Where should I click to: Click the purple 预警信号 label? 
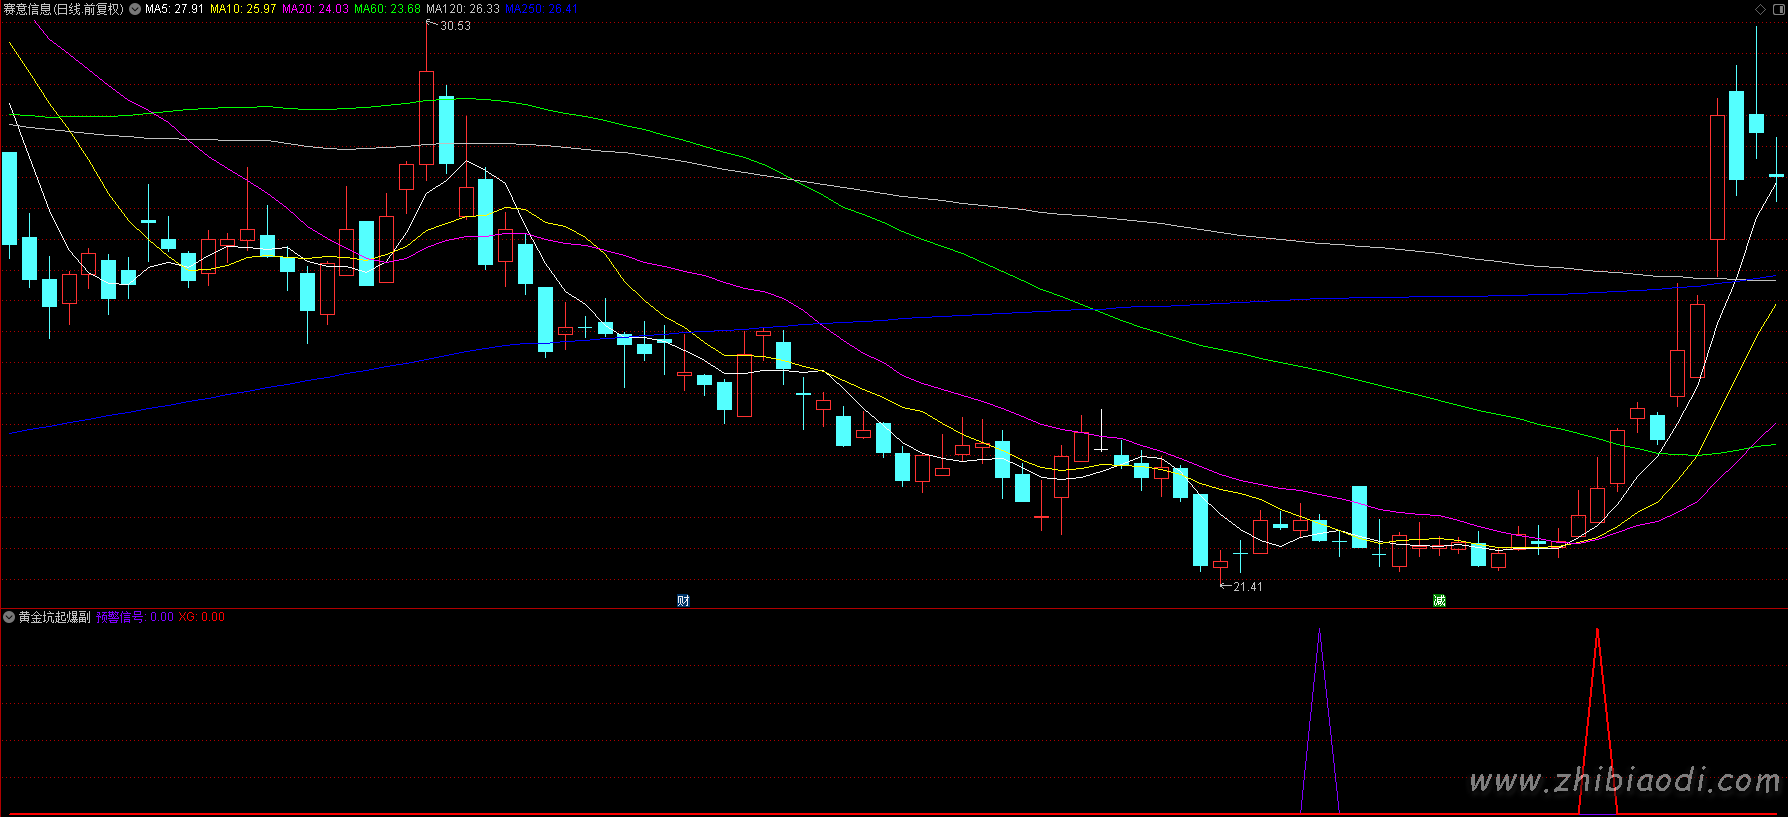134,617
